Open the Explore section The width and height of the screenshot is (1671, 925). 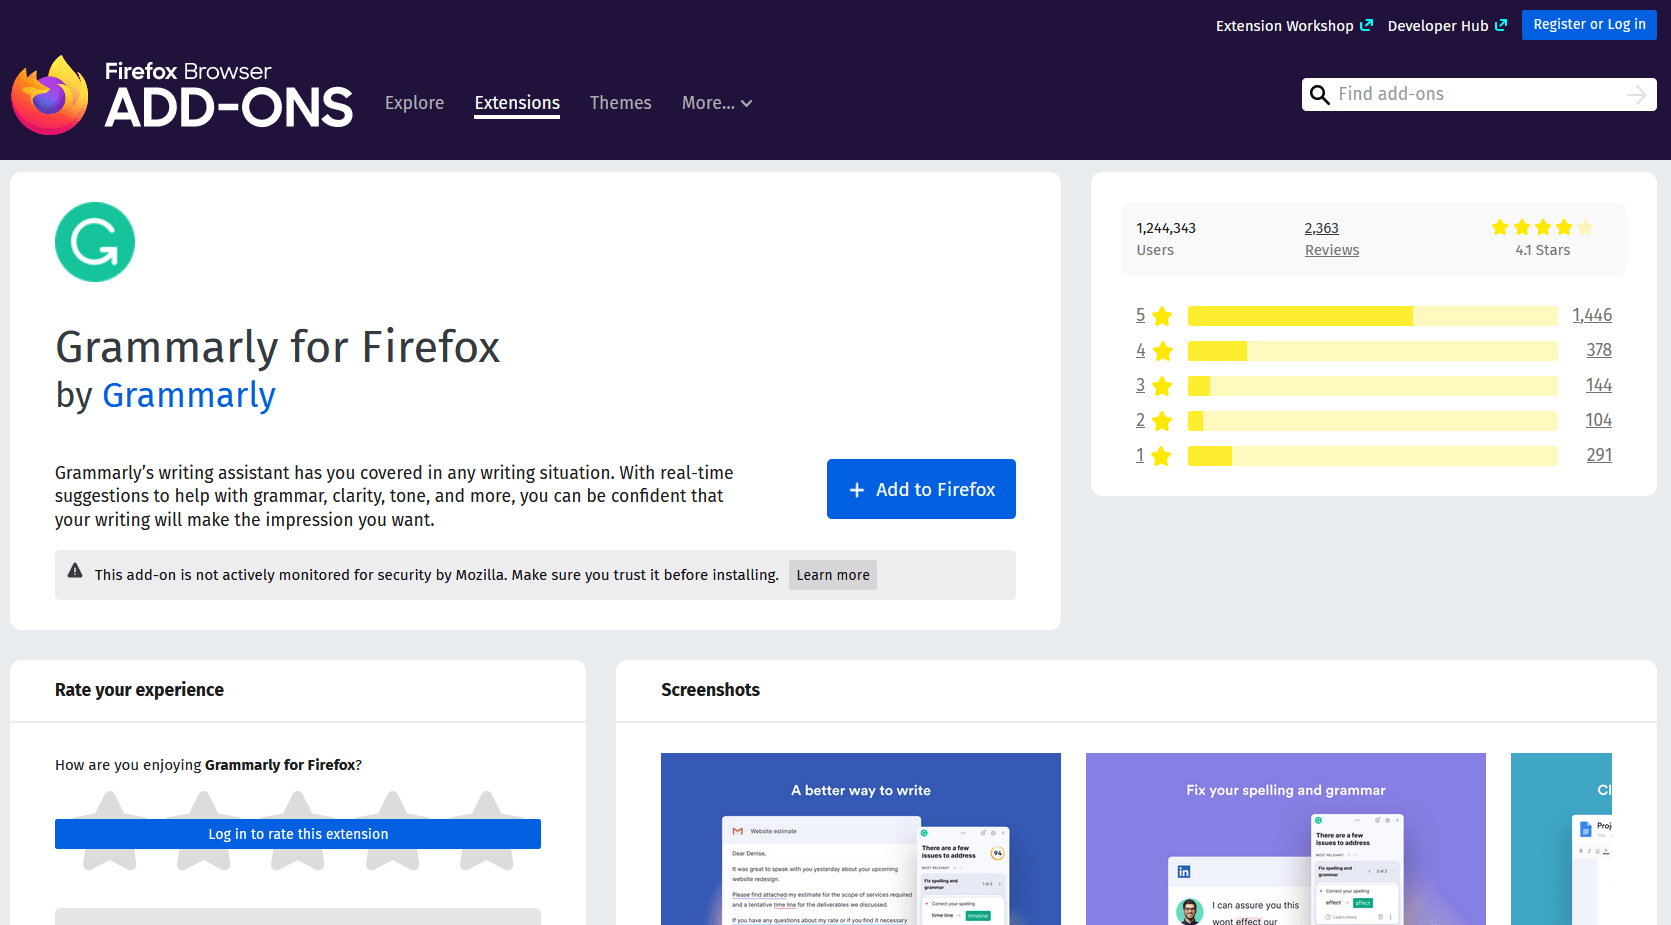[x=414, y=103]
